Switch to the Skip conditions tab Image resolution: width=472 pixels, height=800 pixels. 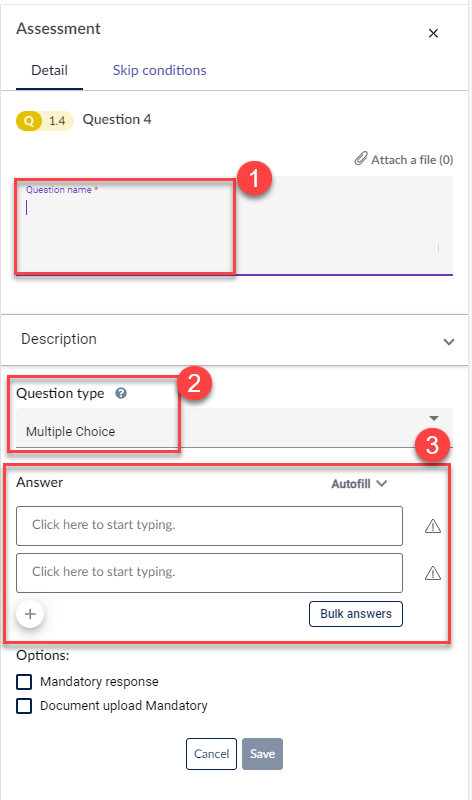click(x=159, y=70)
